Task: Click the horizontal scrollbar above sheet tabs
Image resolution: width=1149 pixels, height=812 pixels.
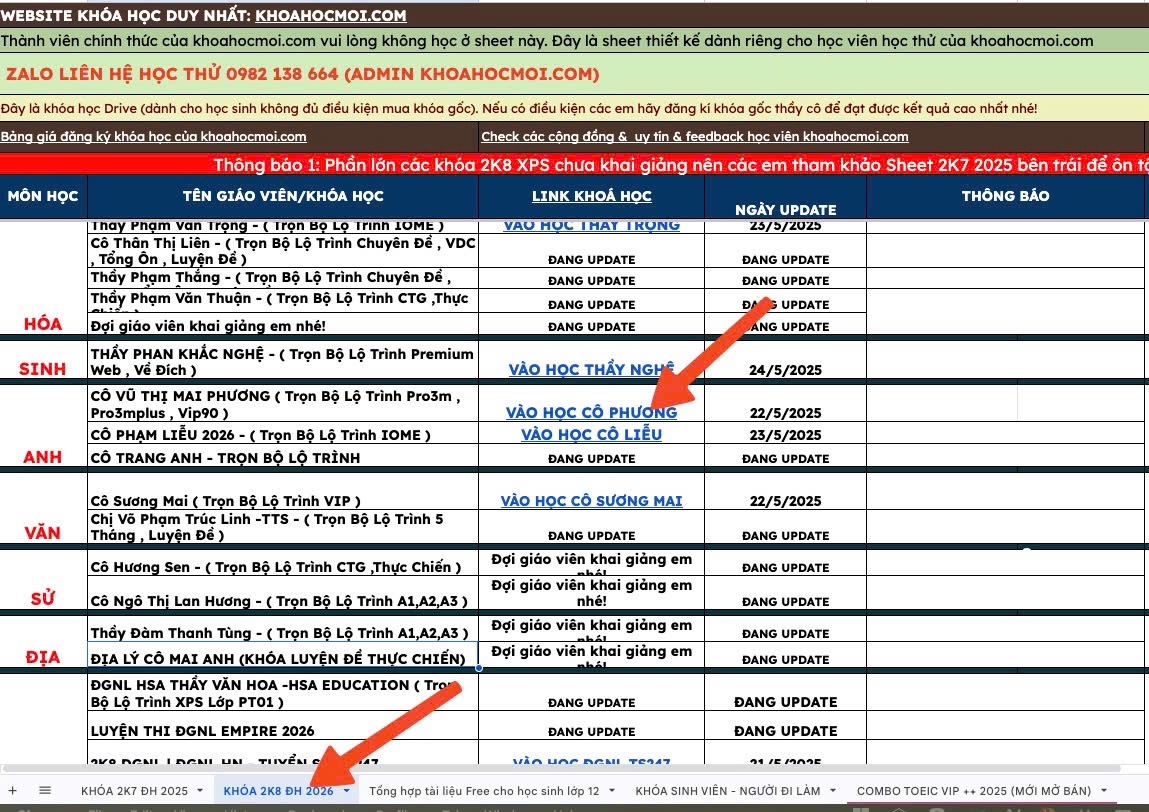Action: coord(561,768)
